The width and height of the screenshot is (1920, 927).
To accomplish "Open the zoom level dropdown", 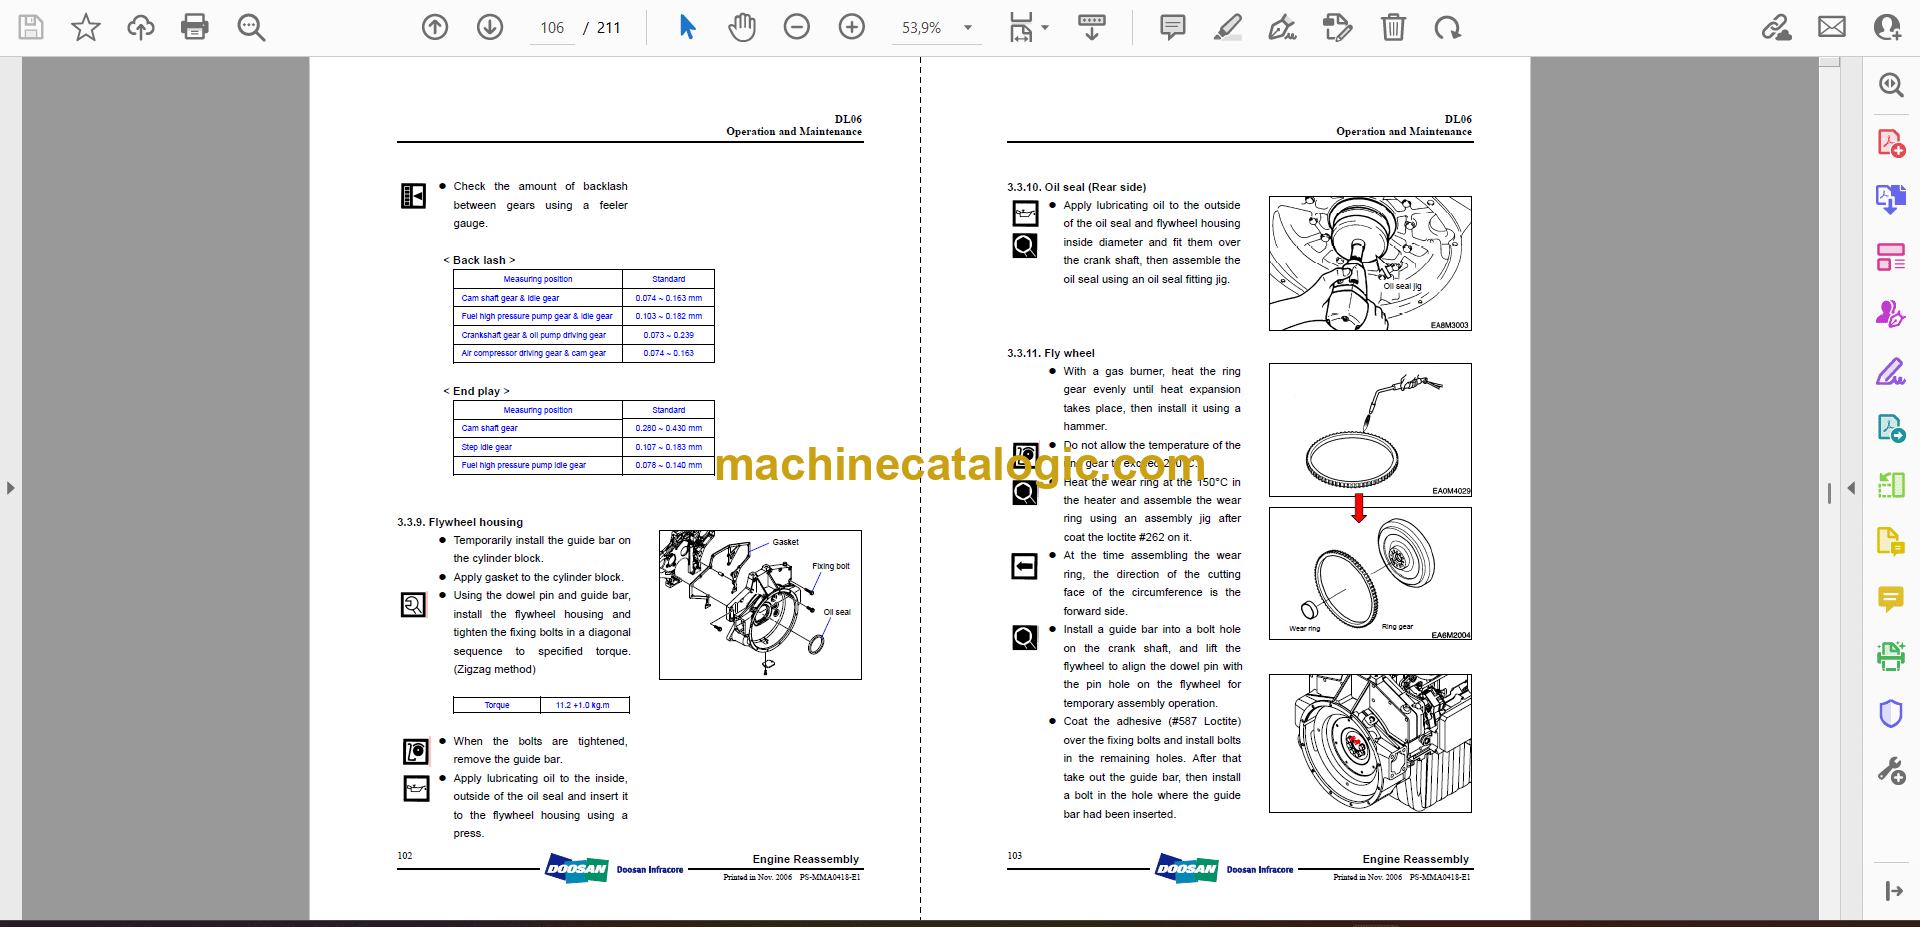I will pos(968,28).
